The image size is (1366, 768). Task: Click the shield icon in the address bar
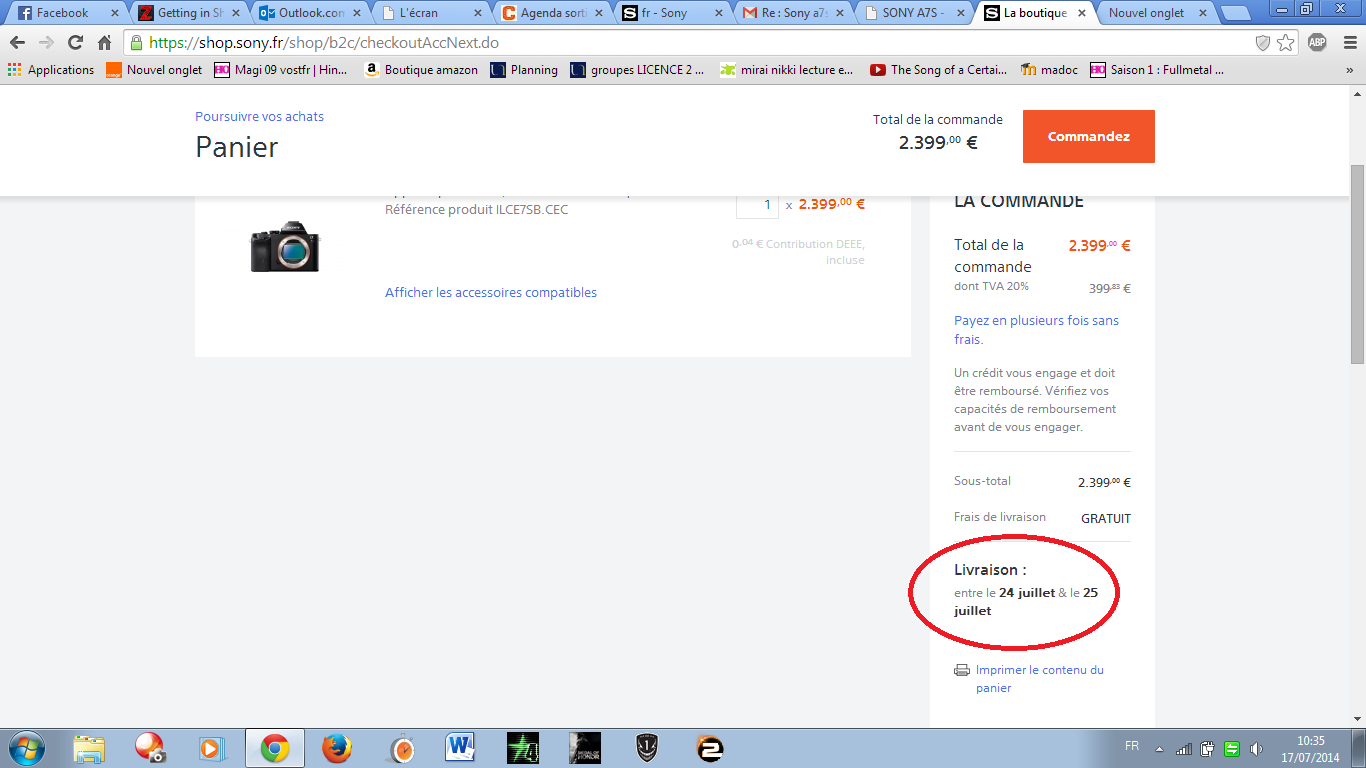coord(1263,43)
